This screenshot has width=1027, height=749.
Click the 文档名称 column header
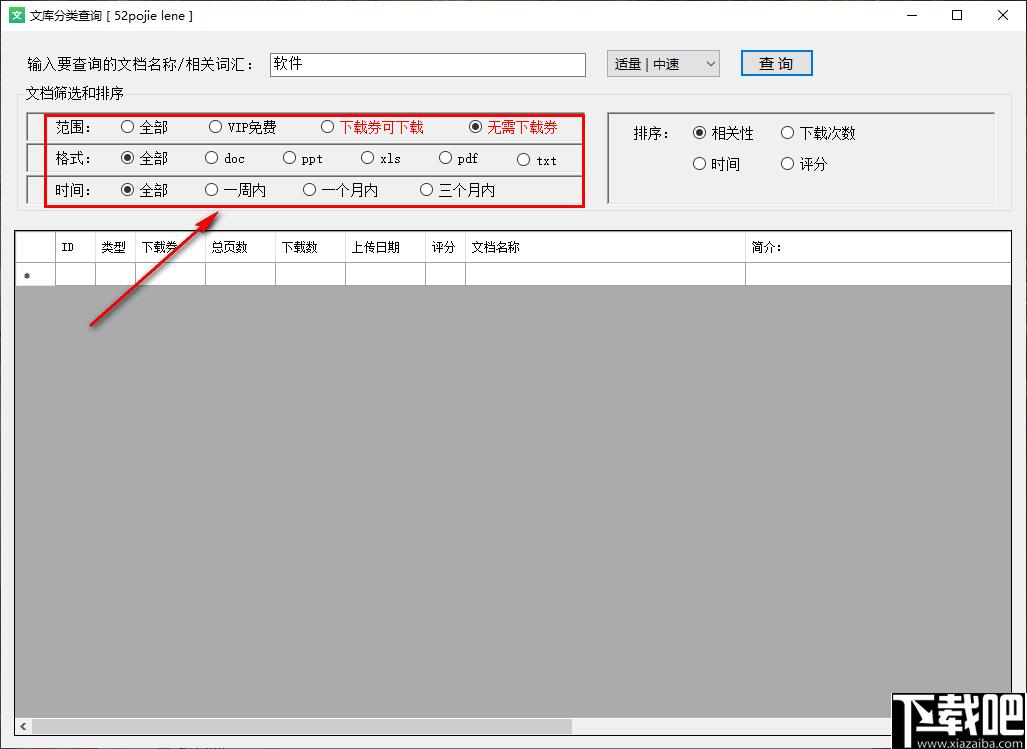point(605,247)
